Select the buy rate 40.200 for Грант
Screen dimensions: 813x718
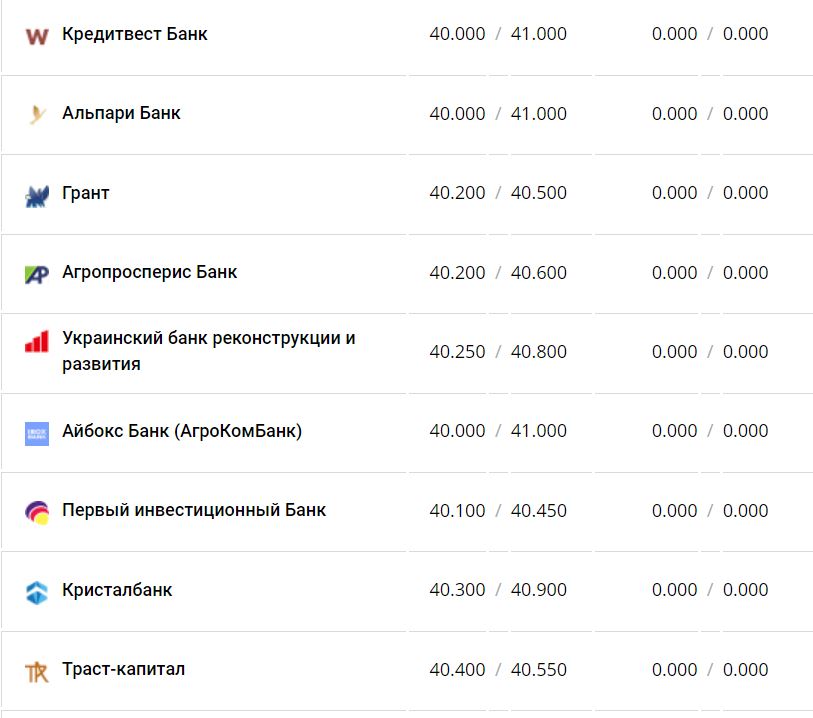click(x=460, y=192)
